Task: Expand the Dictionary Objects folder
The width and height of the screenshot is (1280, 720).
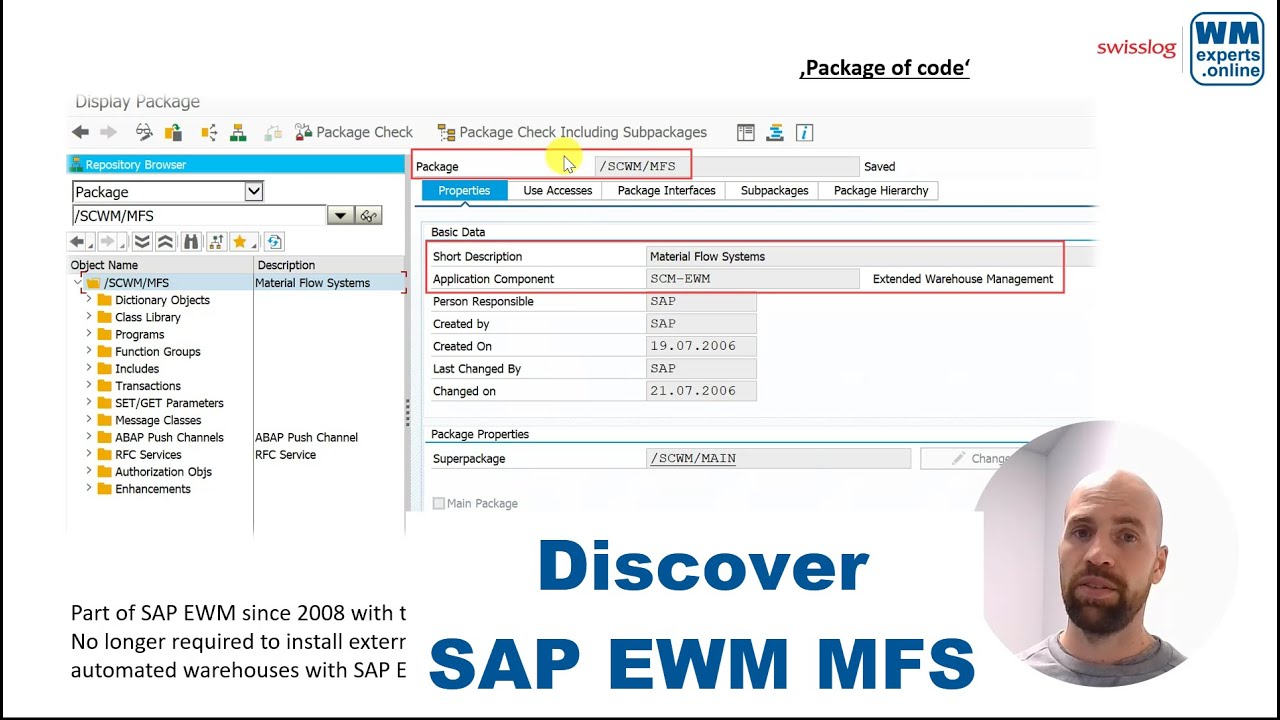Action: pyautogui.click(x=89, y=300)
